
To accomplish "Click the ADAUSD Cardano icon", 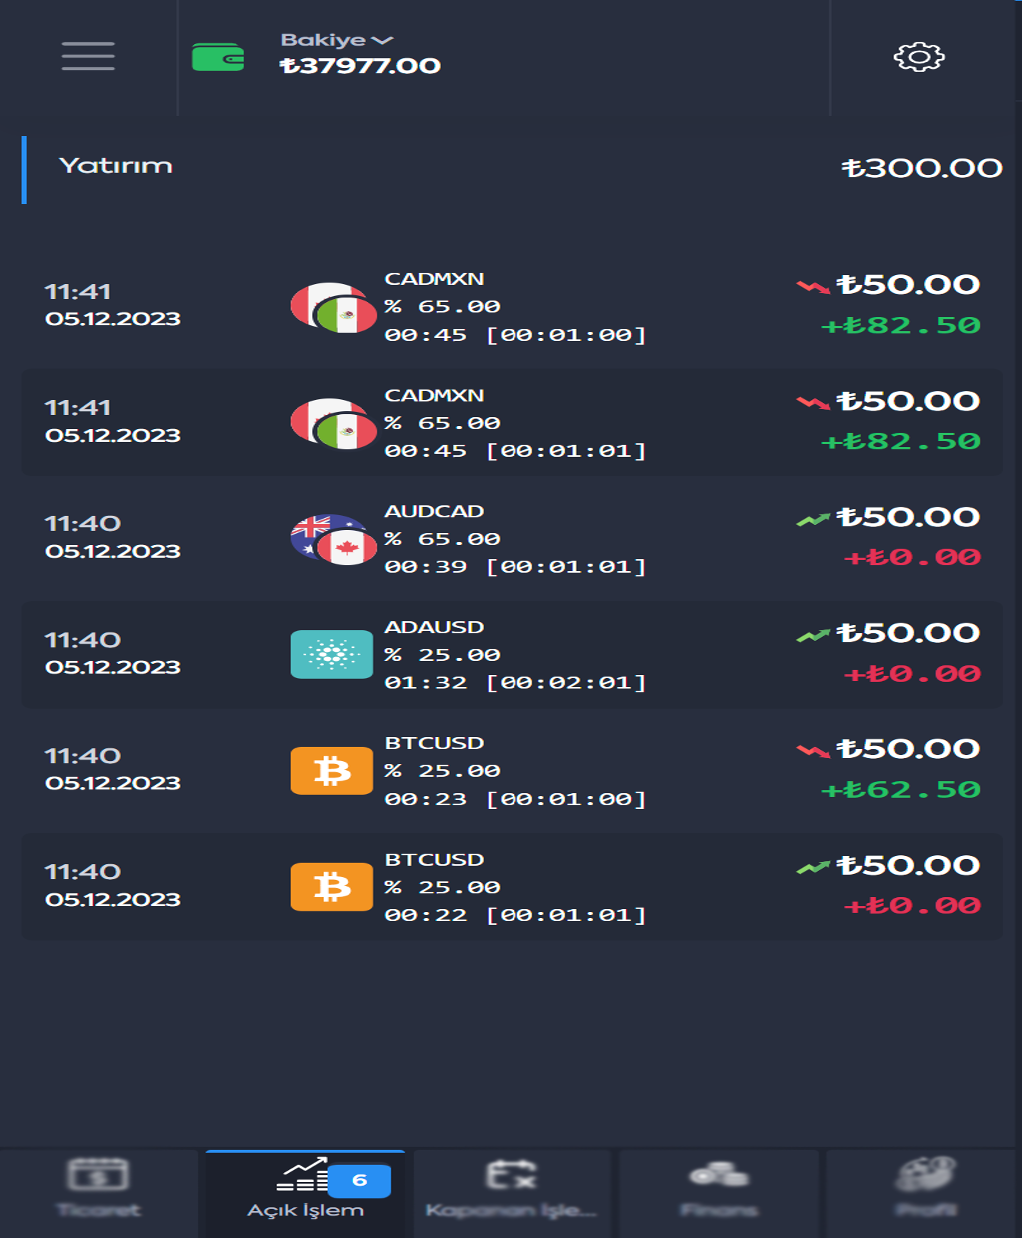I will 332,655.
